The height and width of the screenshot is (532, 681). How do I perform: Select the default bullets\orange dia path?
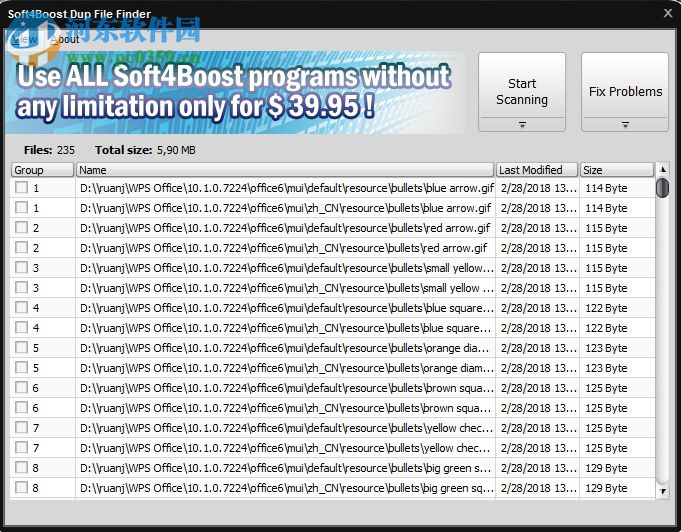pyautogui.click(x=284, y=348)
